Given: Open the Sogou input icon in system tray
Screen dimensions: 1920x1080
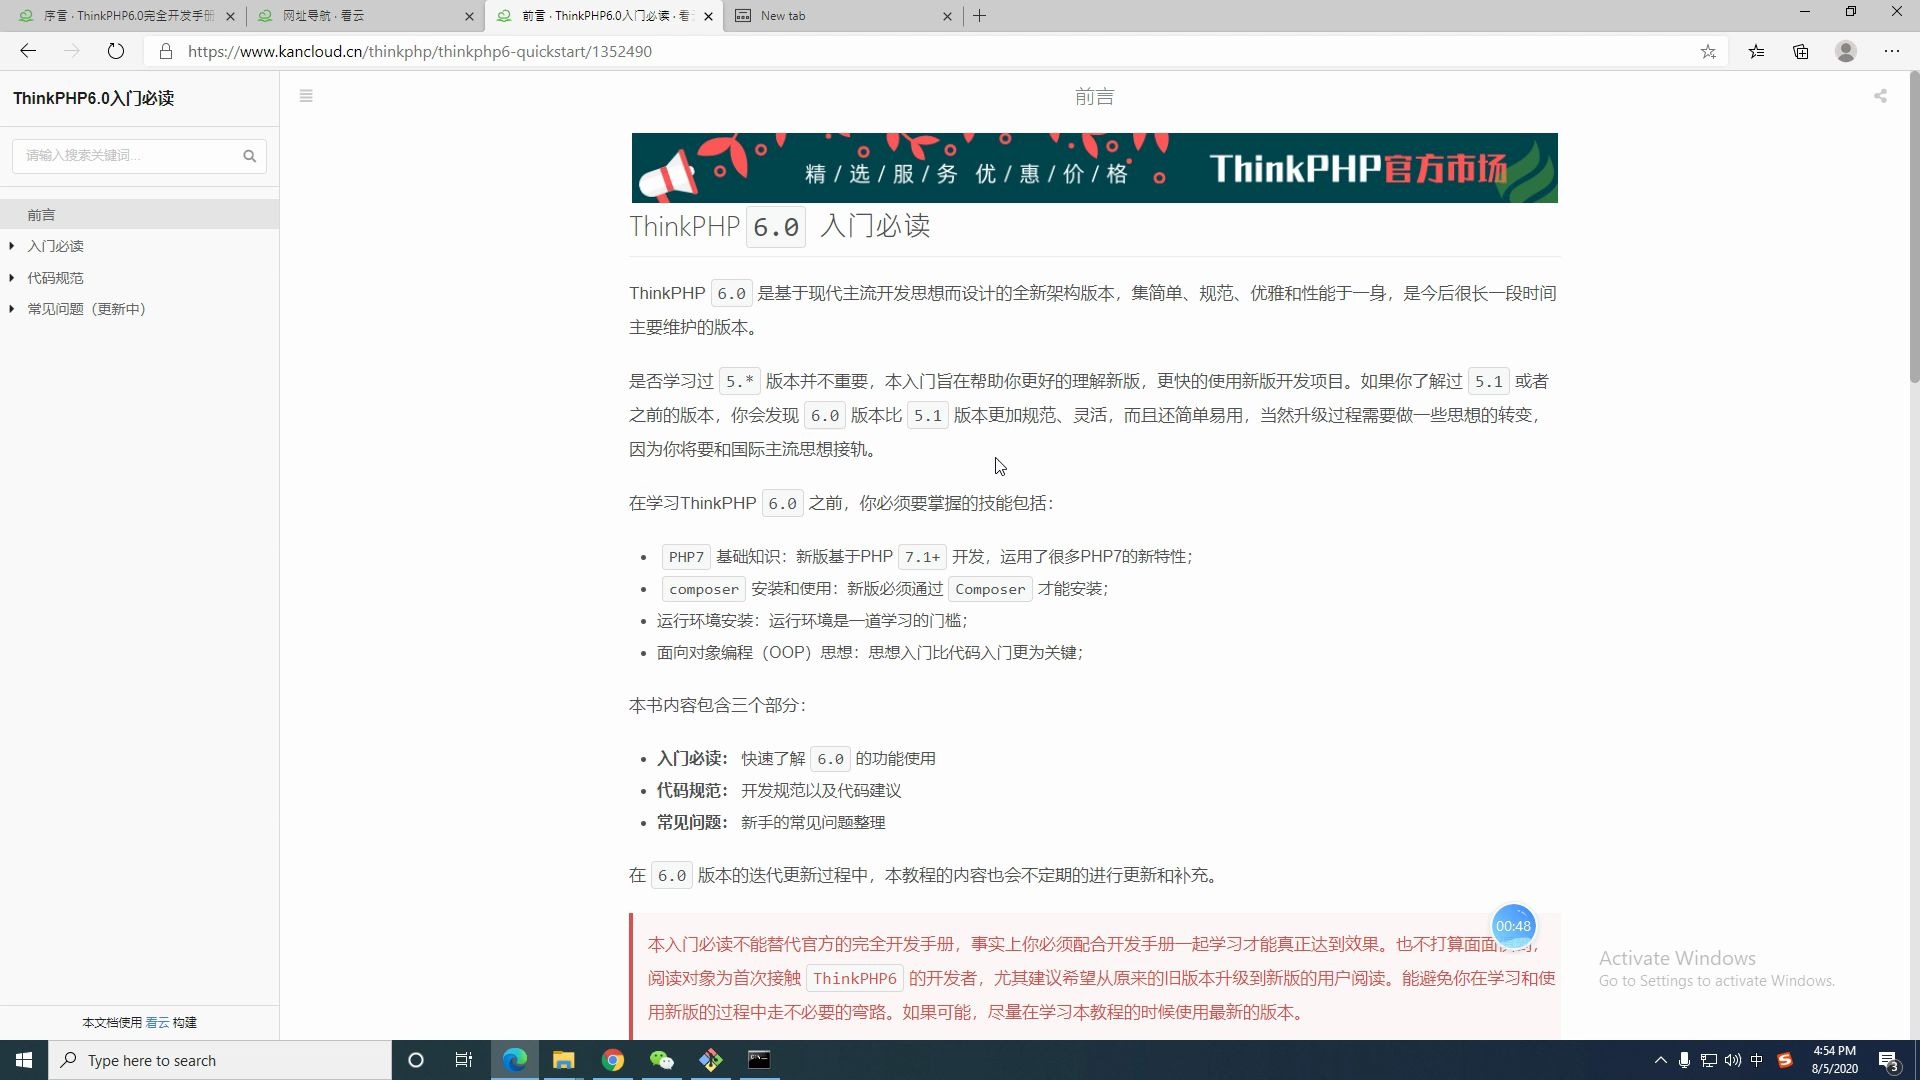Looking at the screenshot, I should tap(1785, 1060).
